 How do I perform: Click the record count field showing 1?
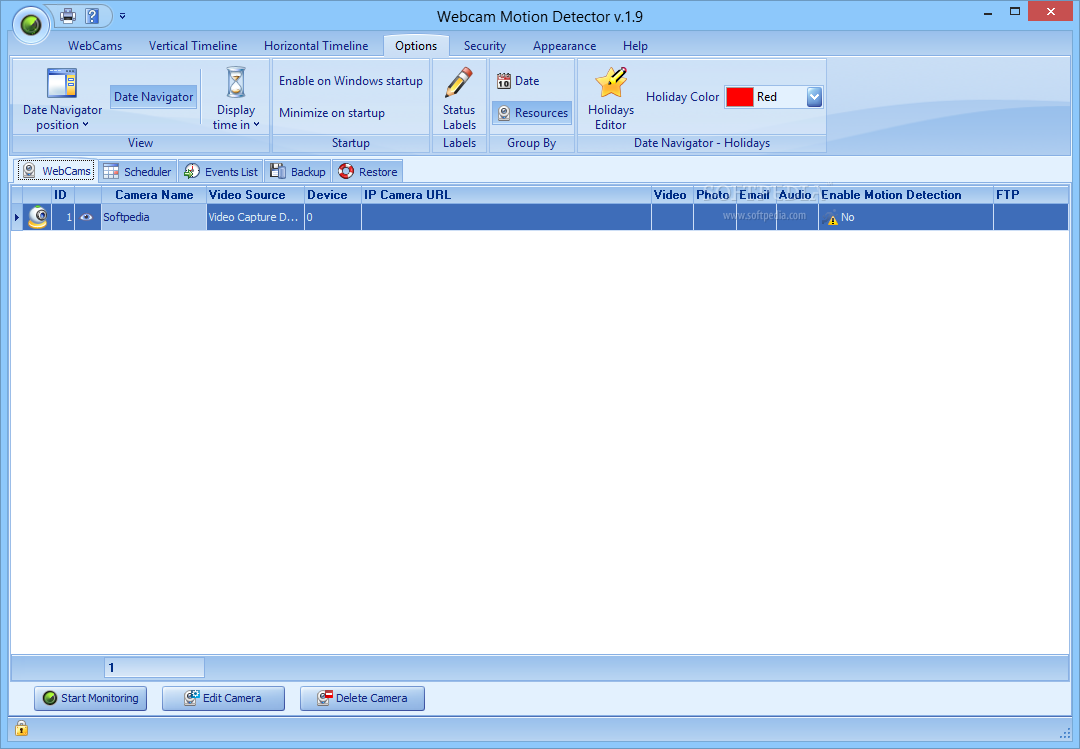coord(154,668)
